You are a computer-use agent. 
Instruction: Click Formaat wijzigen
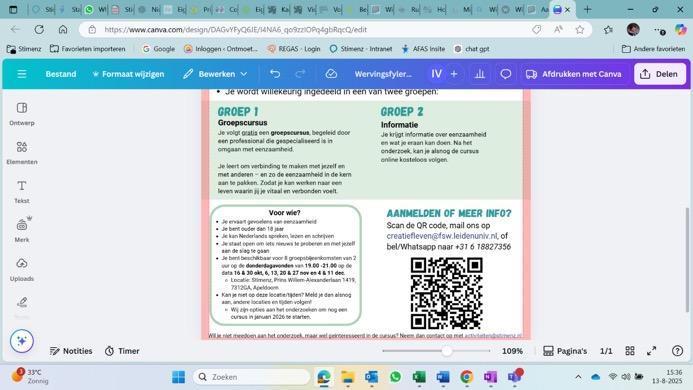point(128,74)
